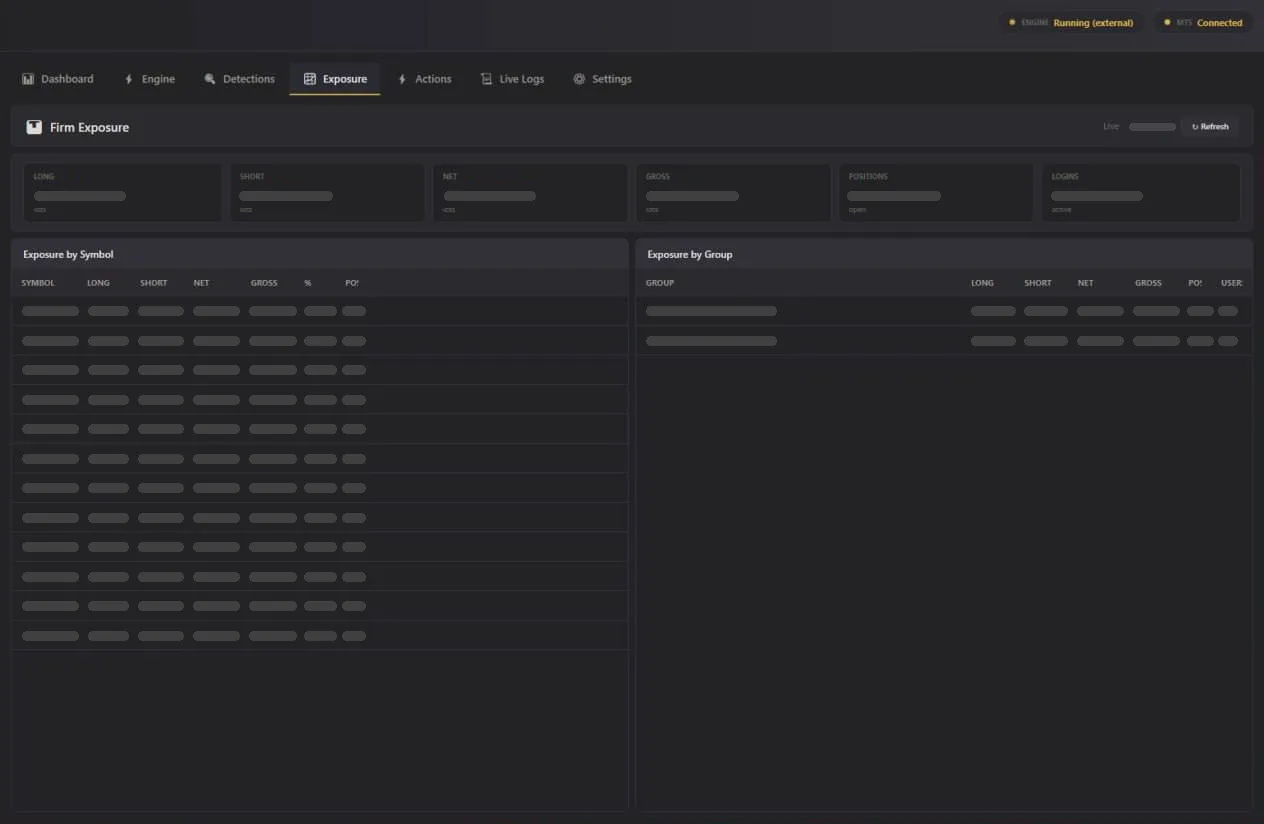
Task: Click the USERS column header
Action: click(1232, 283)
